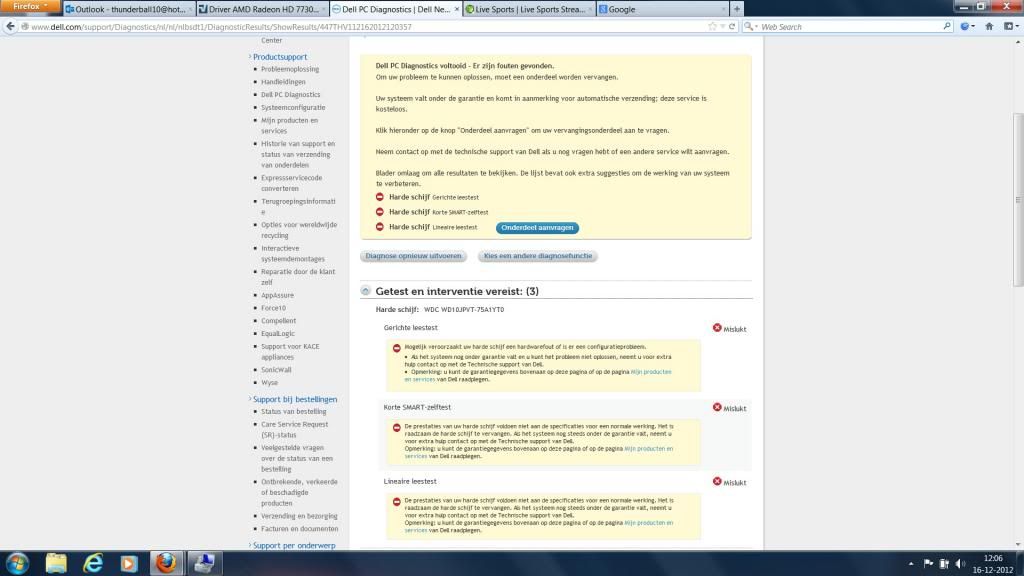Viewport: 1024px width, 576px height.
Task: Open the orange Firefox menu dropdown
Action: [x=30, y=6]
